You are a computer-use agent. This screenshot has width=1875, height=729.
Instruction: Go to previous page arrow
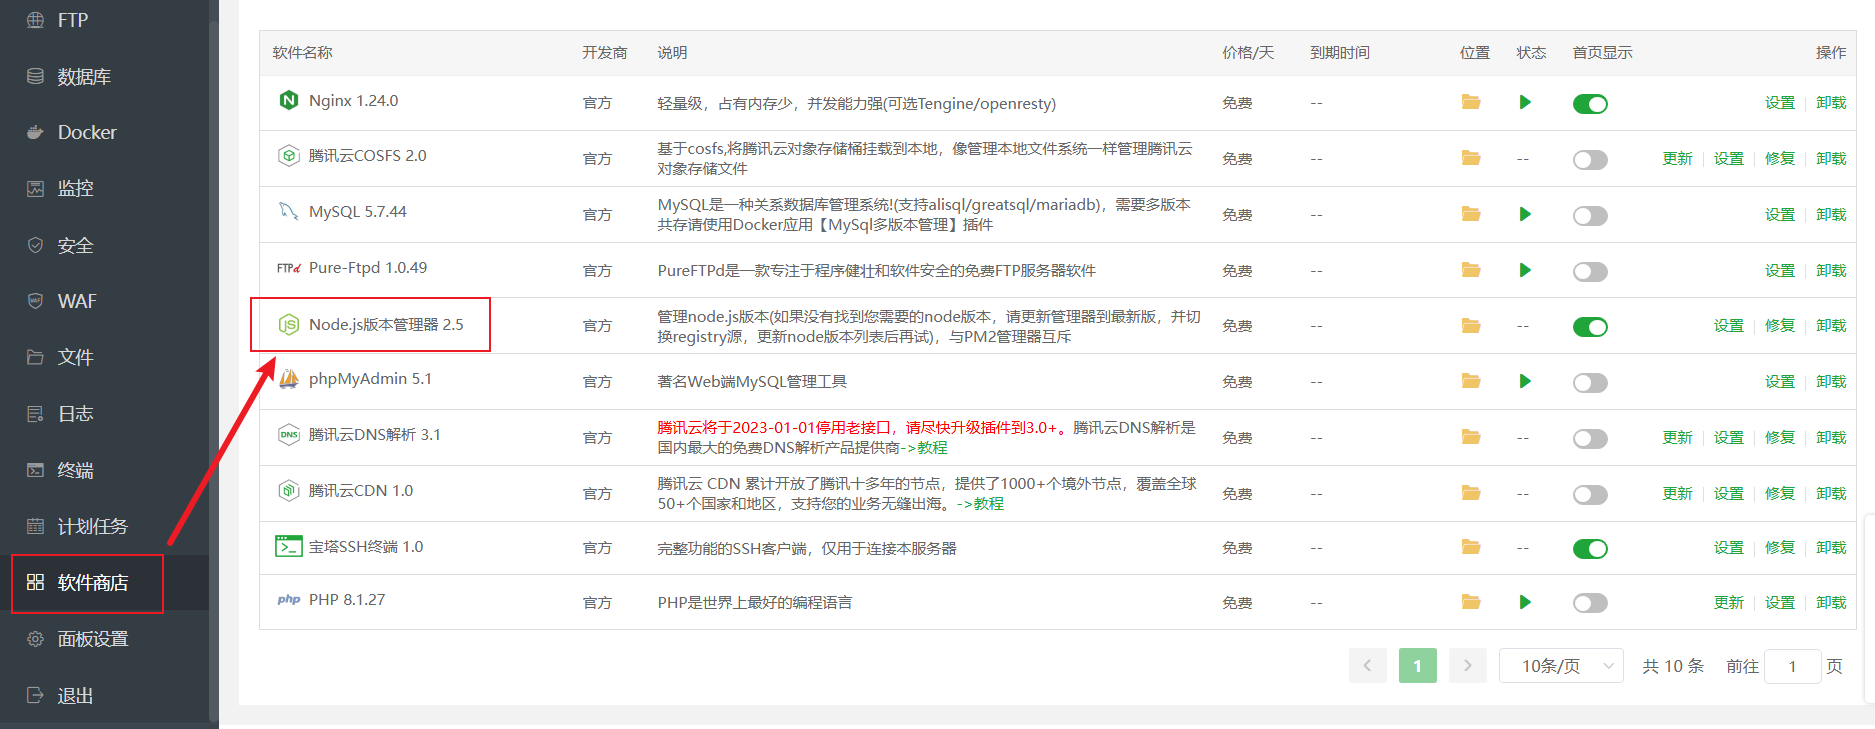[x=1367, y=666]
